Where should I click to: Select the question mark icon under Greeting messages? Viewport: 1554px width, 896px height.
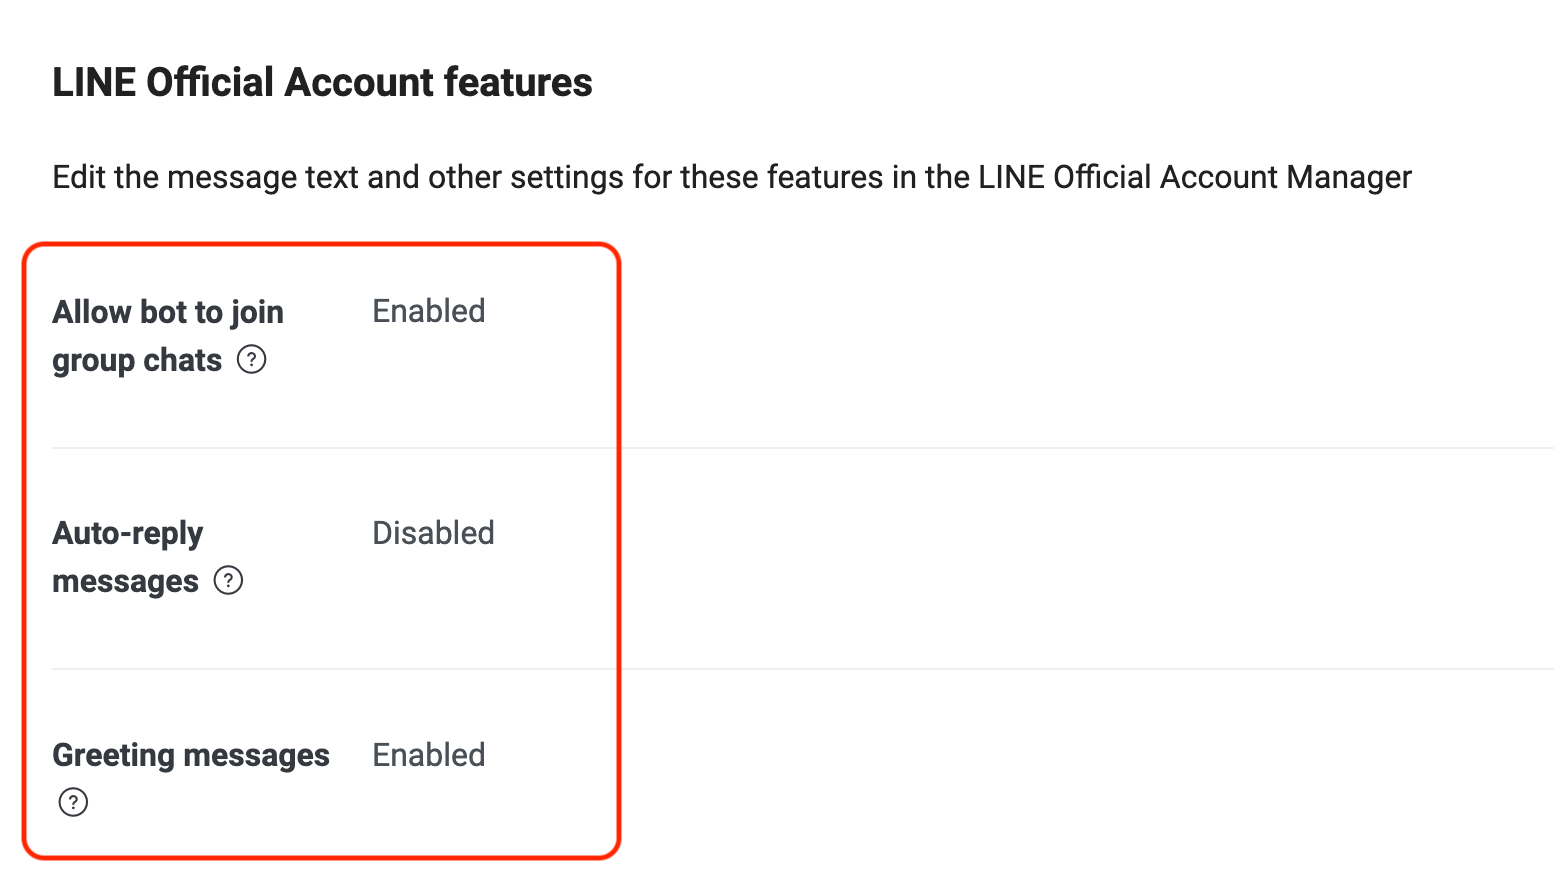tap(71, 802)
